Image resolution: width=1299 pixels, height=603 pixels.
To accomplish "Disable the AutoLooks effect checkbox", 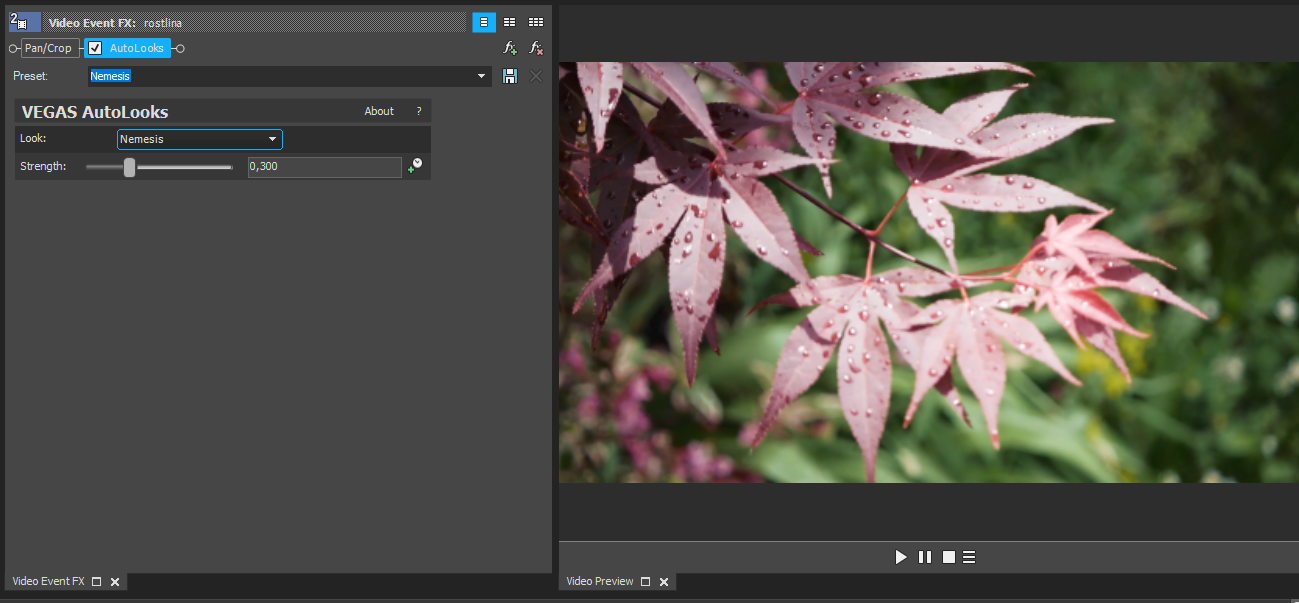I will (x=95, y=48).
